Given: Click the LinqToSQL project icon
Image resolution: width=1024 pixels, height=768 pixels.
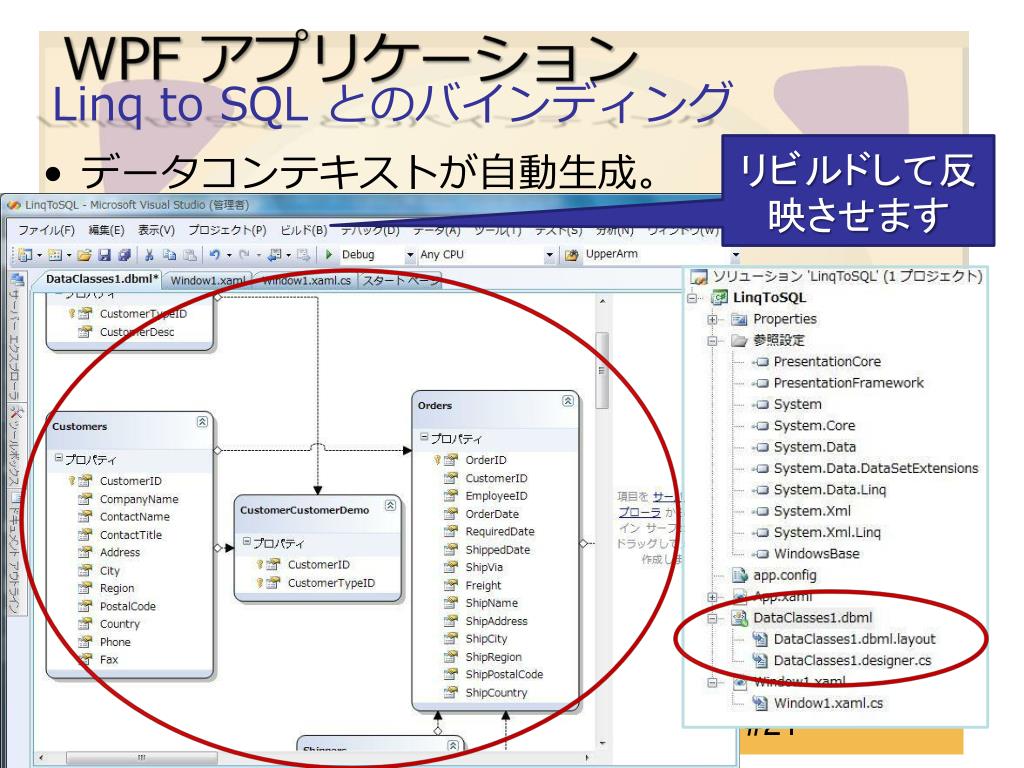Looking at the screenshot, I should [x=720, y=298].
